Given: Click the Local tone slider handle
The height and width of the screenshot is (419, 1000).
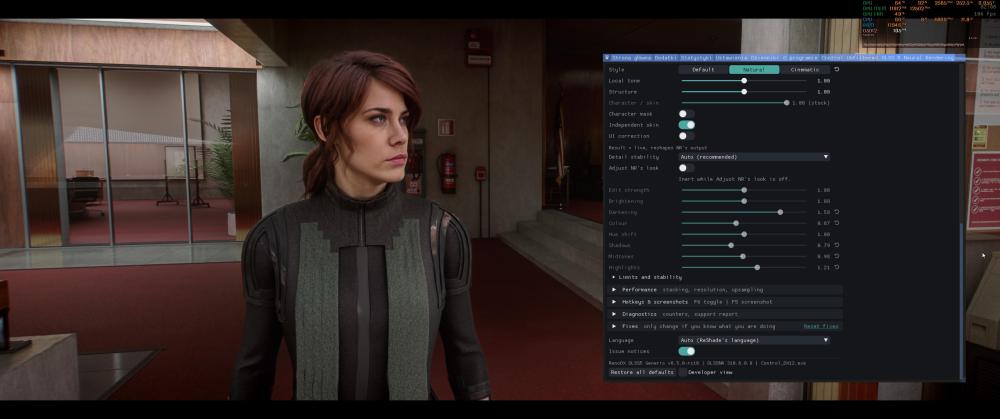Looking at the screenshot, I should click(x=744, y=81).
